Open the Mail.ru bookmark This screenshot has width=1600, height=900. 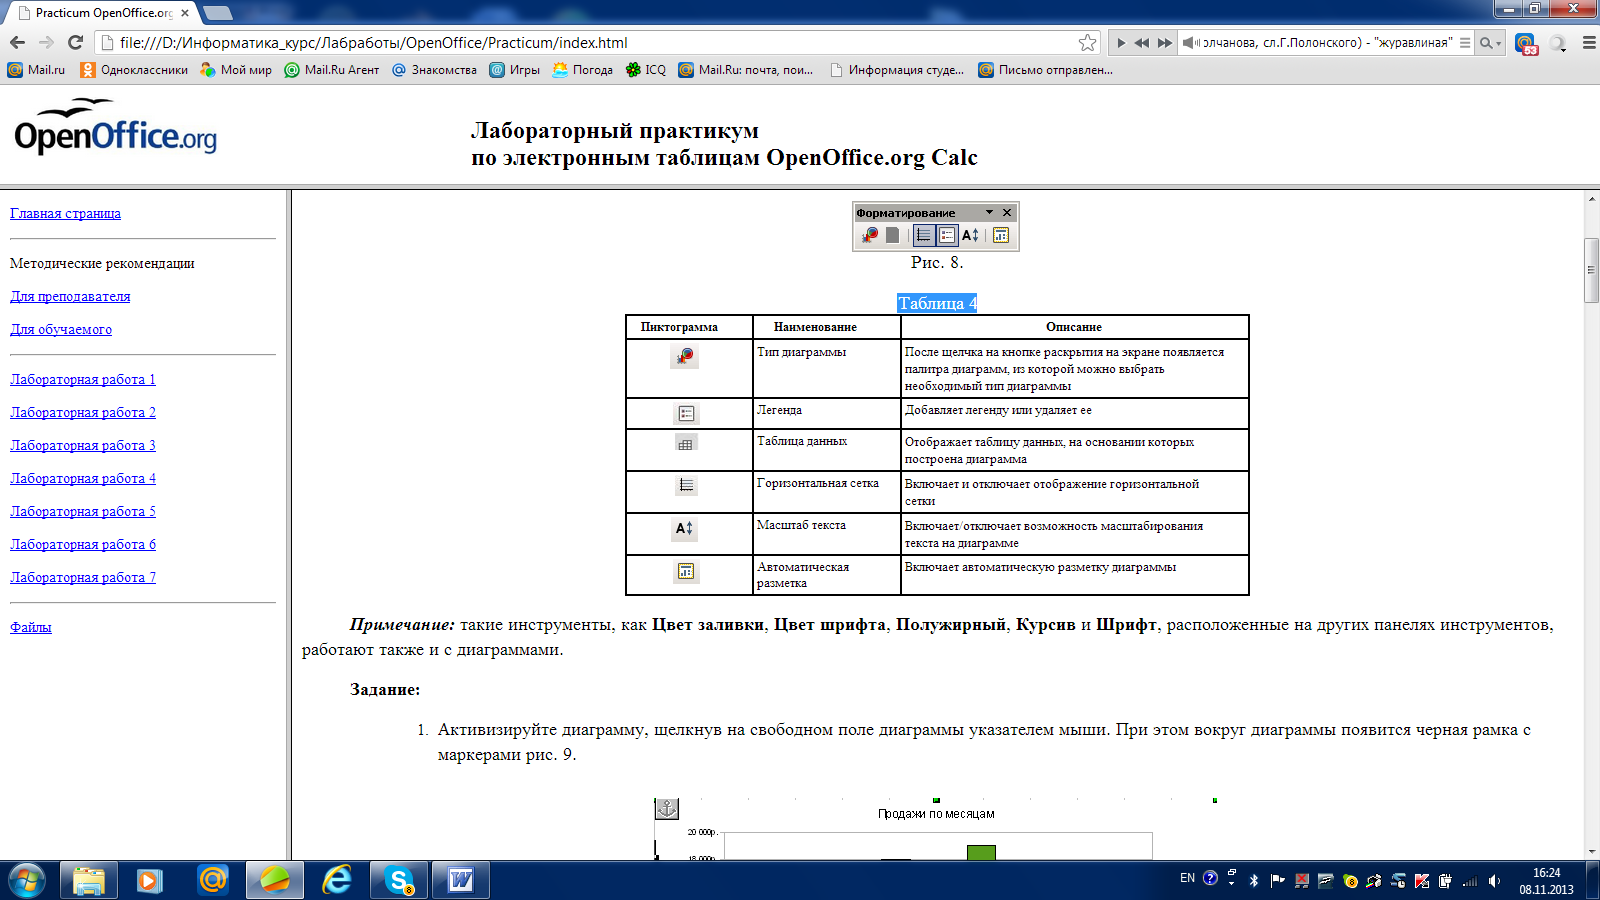(x=37, y=70)
